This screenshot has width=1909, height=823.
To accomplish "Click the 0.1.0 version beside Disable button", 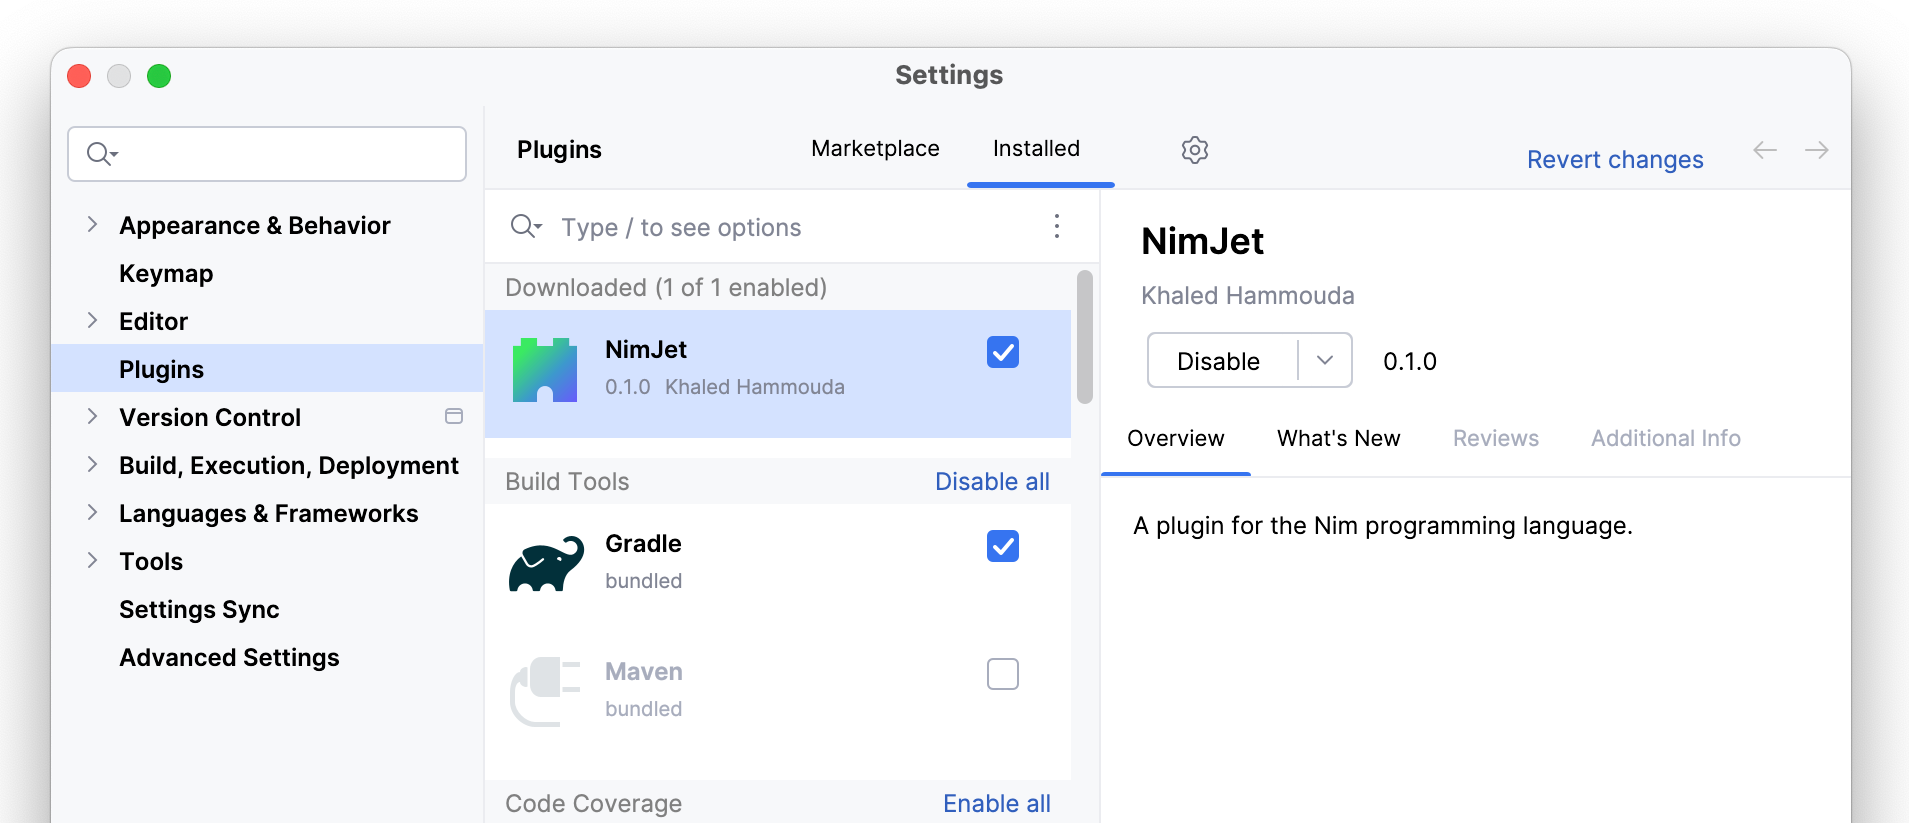I will pos(1409,361).
